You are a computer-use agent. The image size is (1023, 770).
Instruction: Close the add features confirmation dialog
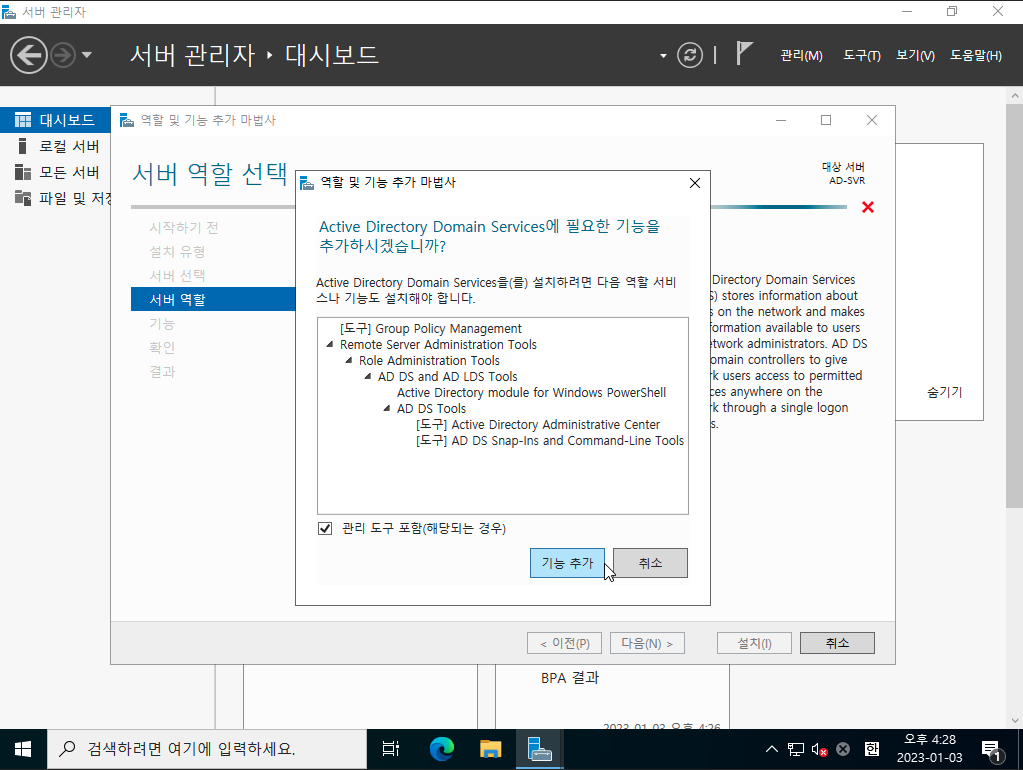695,183
